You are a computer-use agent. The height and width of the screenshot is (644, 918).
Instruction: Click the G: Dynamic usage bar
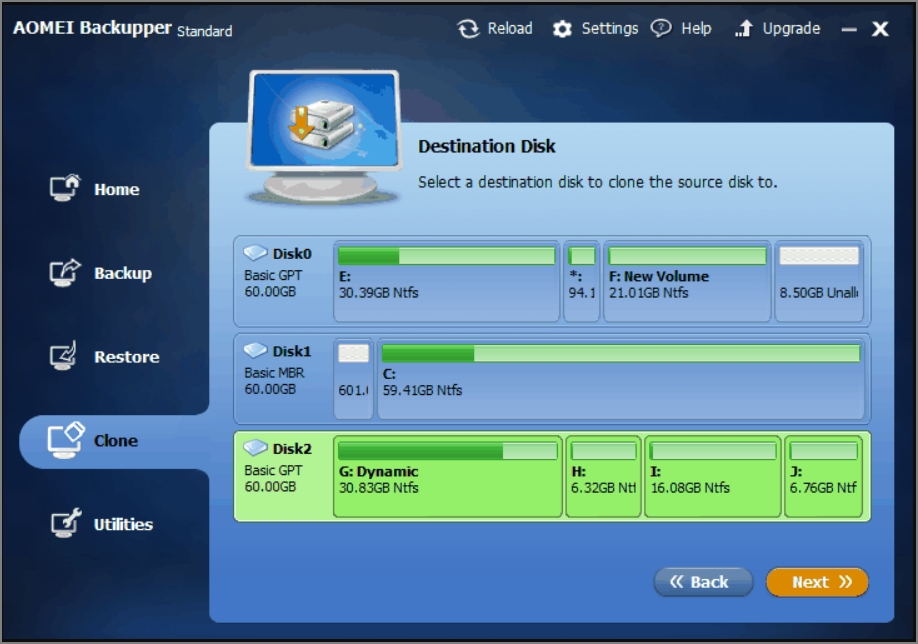pos(447,451)
